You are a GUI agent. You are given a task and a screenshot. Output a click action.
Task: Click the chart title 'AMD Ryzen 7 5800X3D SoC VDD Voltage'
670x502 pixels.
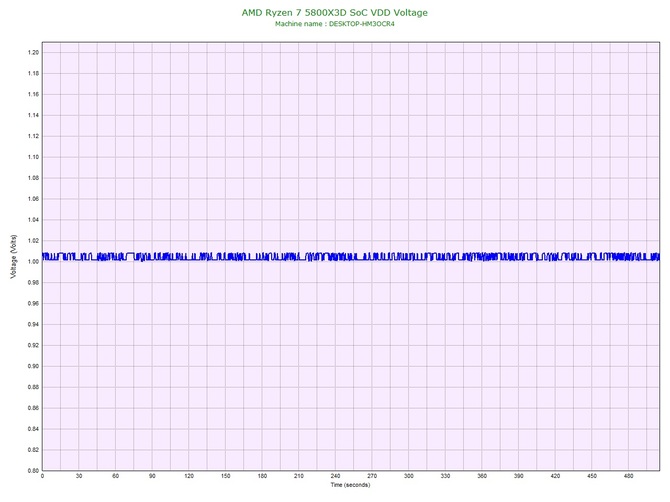(x=335, y=13)
